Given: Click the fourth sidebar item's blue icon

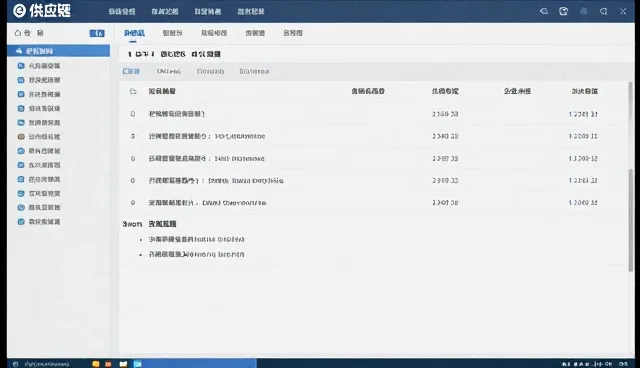Looking at the screenshot, I should (x=21, y=109).
